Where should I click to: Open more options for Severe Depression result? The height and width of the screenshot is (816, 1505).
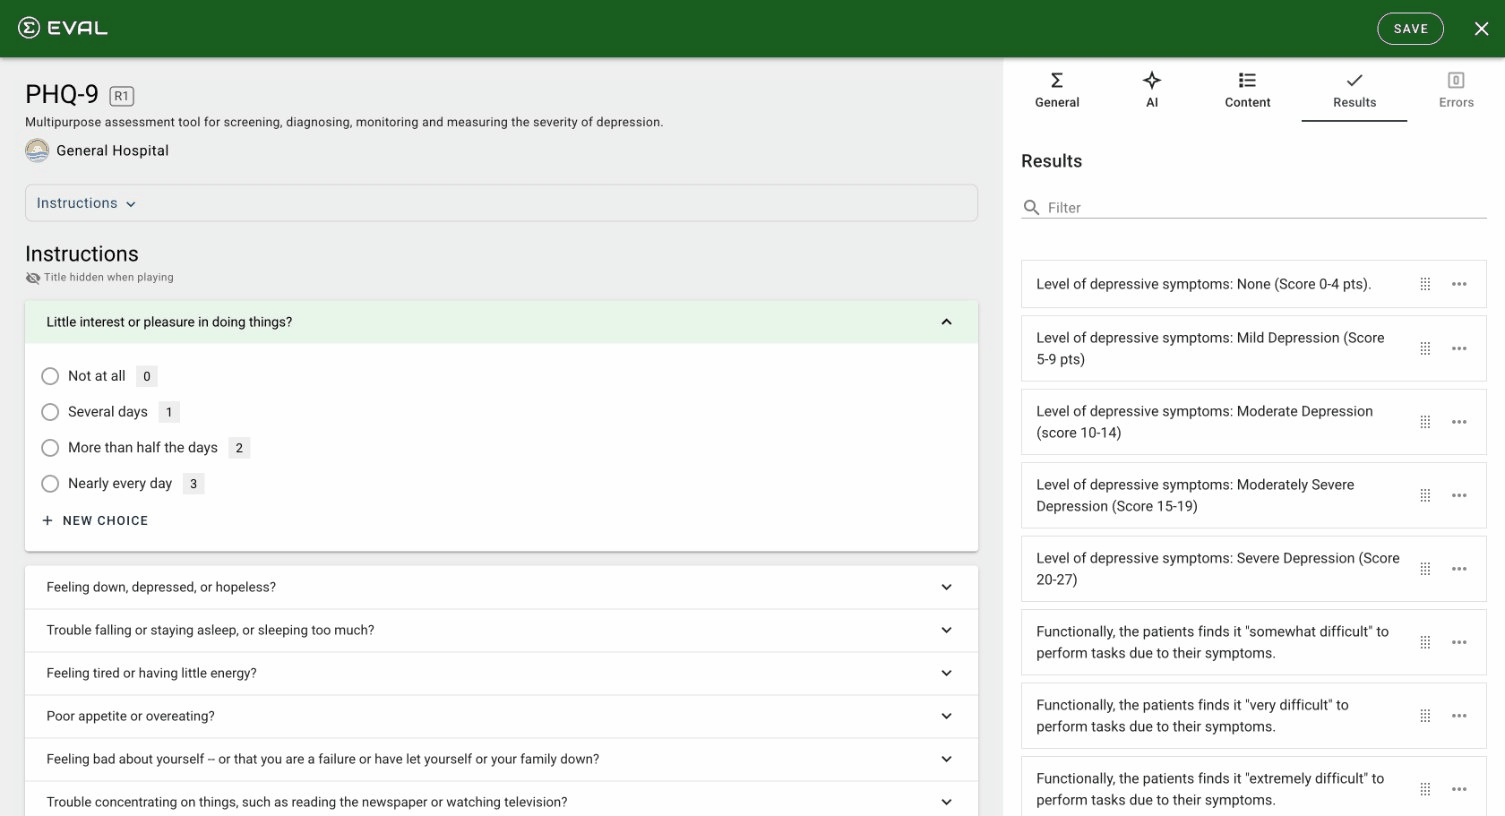[x=1459, y=569]
